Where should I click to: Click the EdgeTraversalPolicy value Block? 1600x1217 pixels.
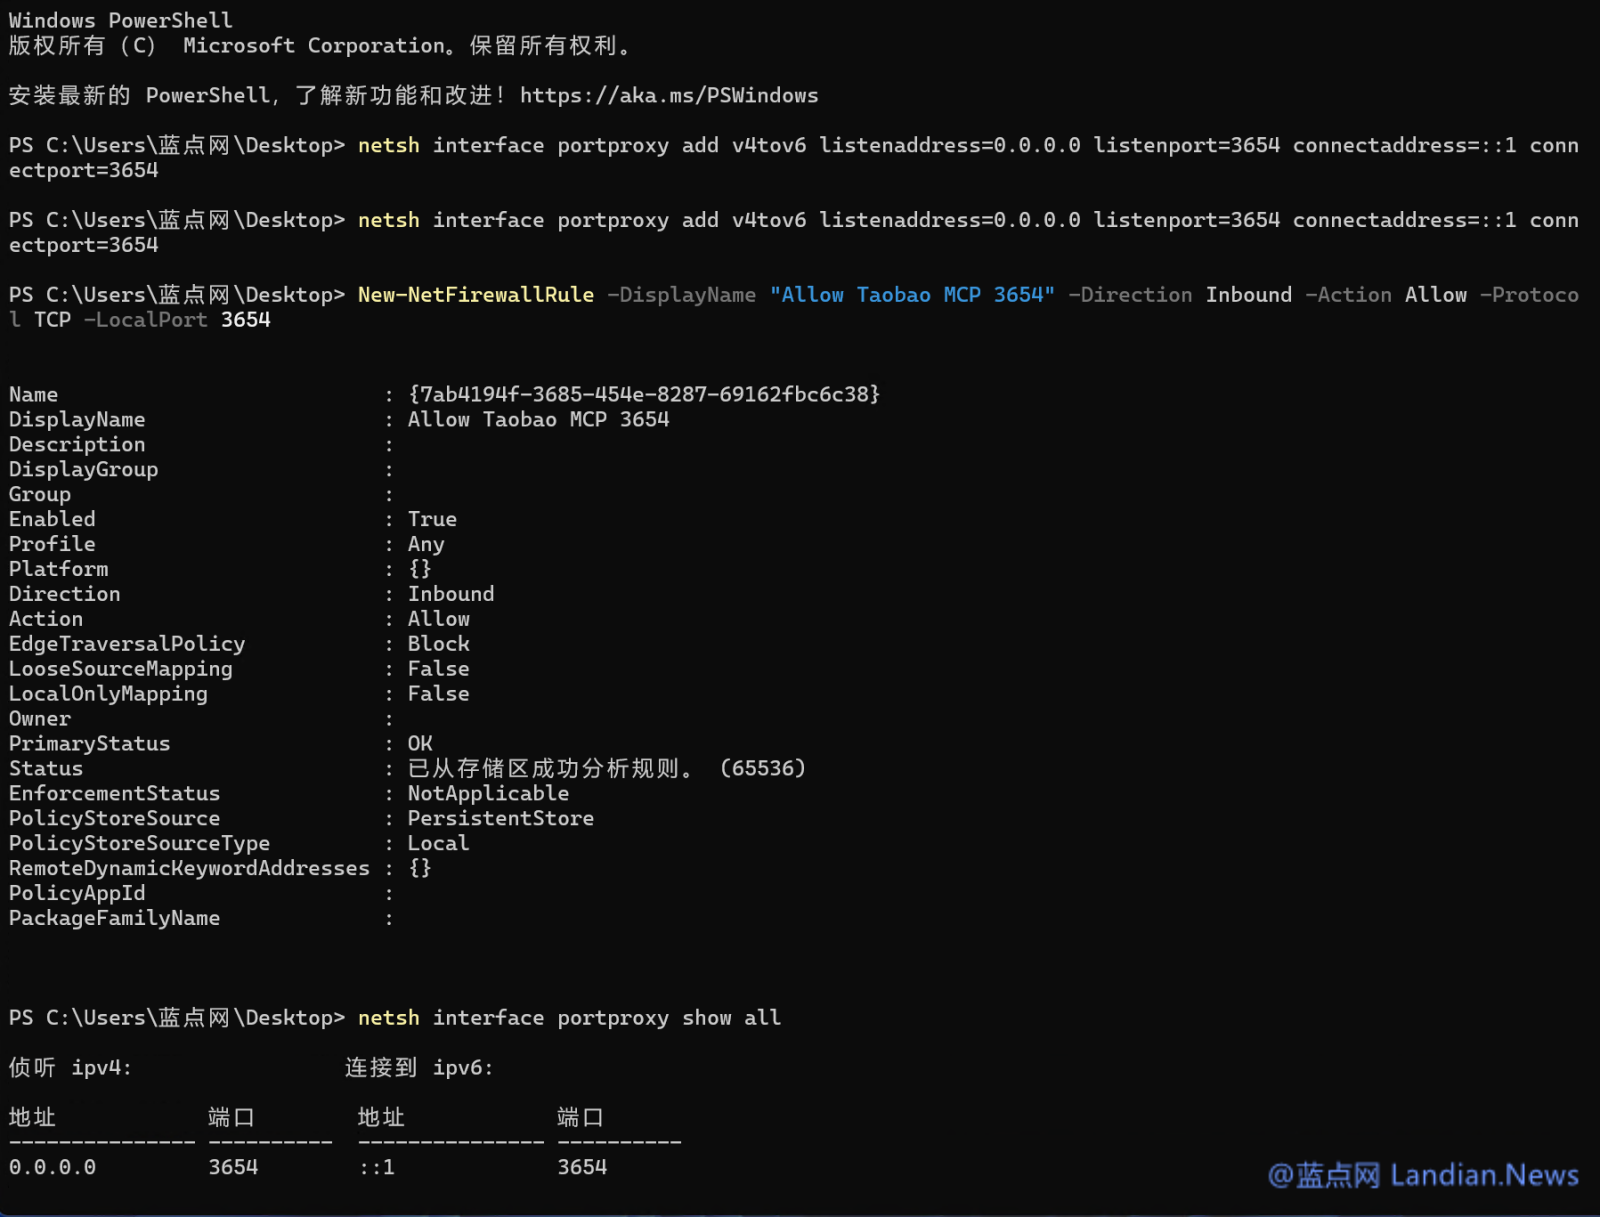pyautogui.click(x=438, y=644)
